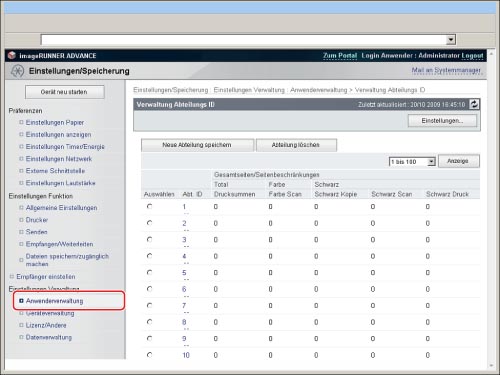This screenshot has width=500, height=375.
Task: Open Empfangen/Weiterleiten in sidebar
Action: [59, 244]
